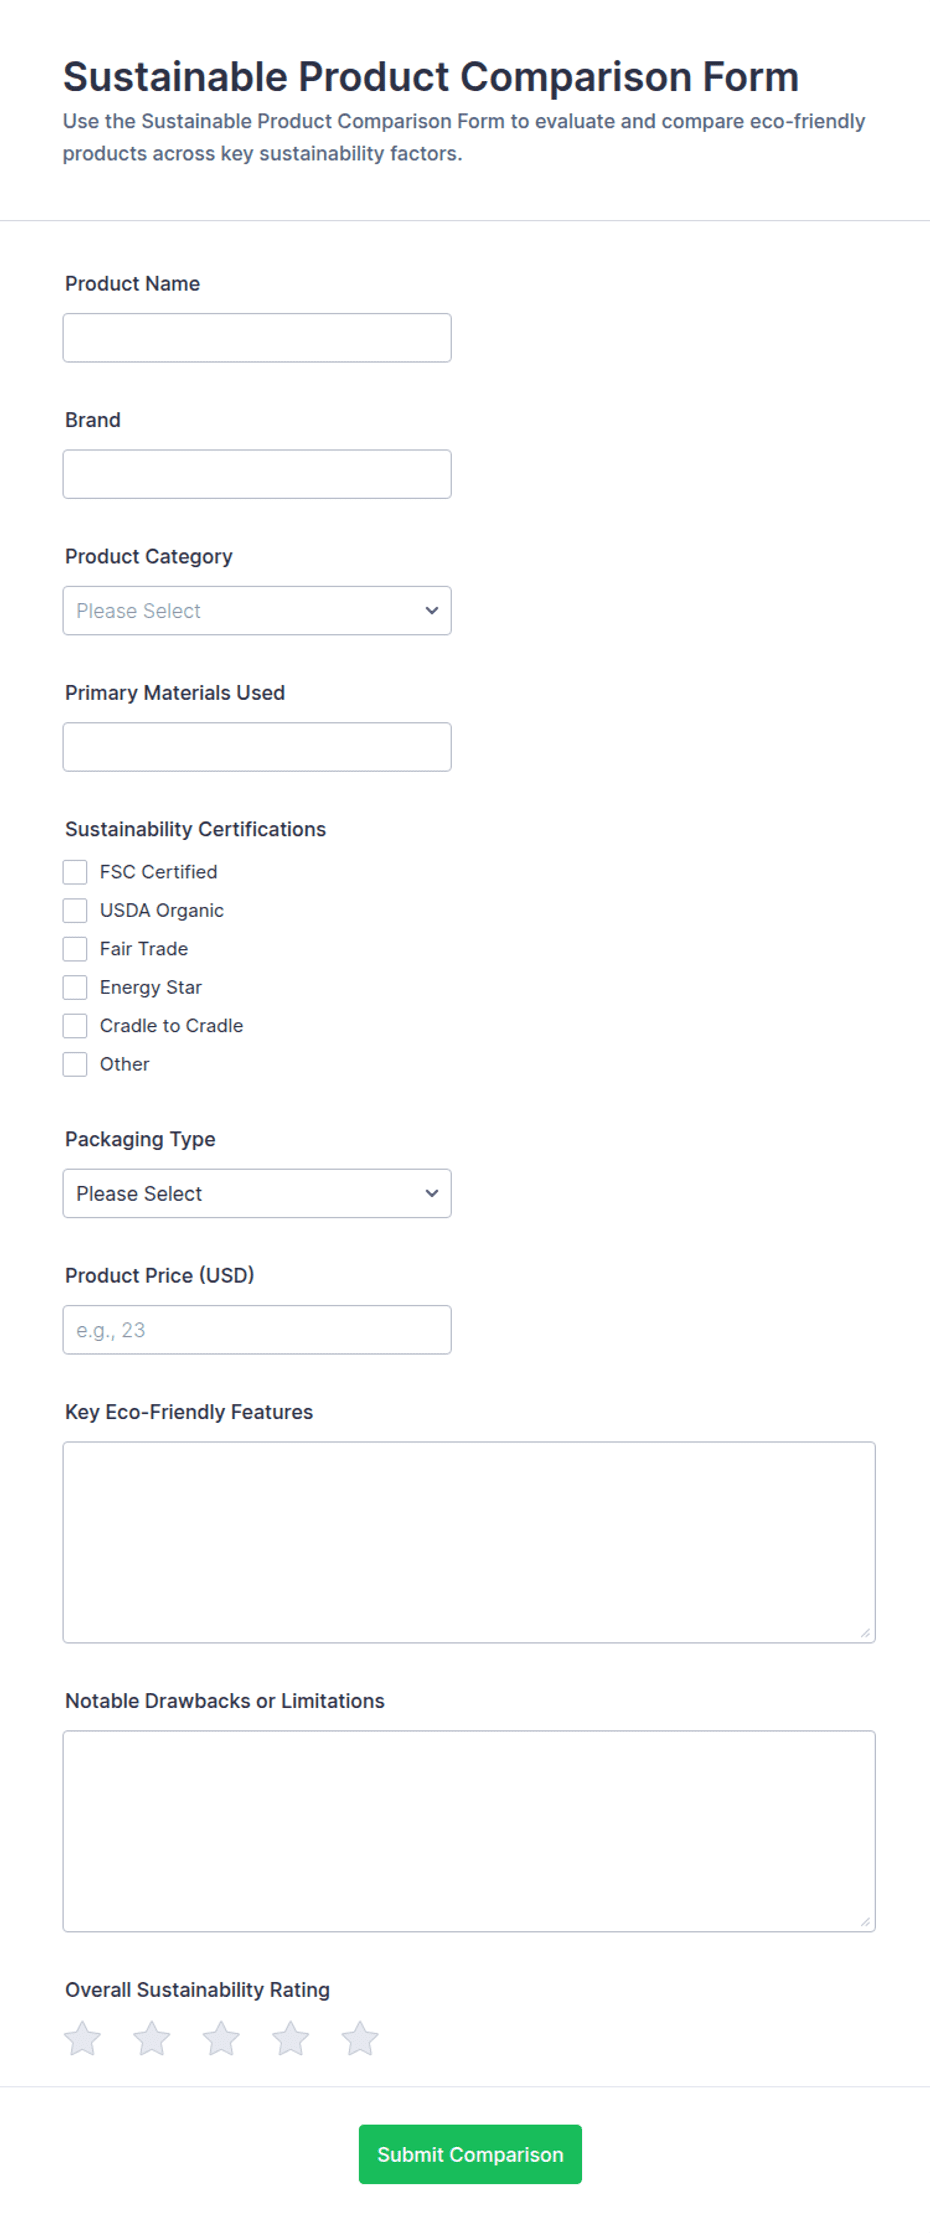Enable the Fair Trade certification
930x2233 pixels.
pos(75,949)
